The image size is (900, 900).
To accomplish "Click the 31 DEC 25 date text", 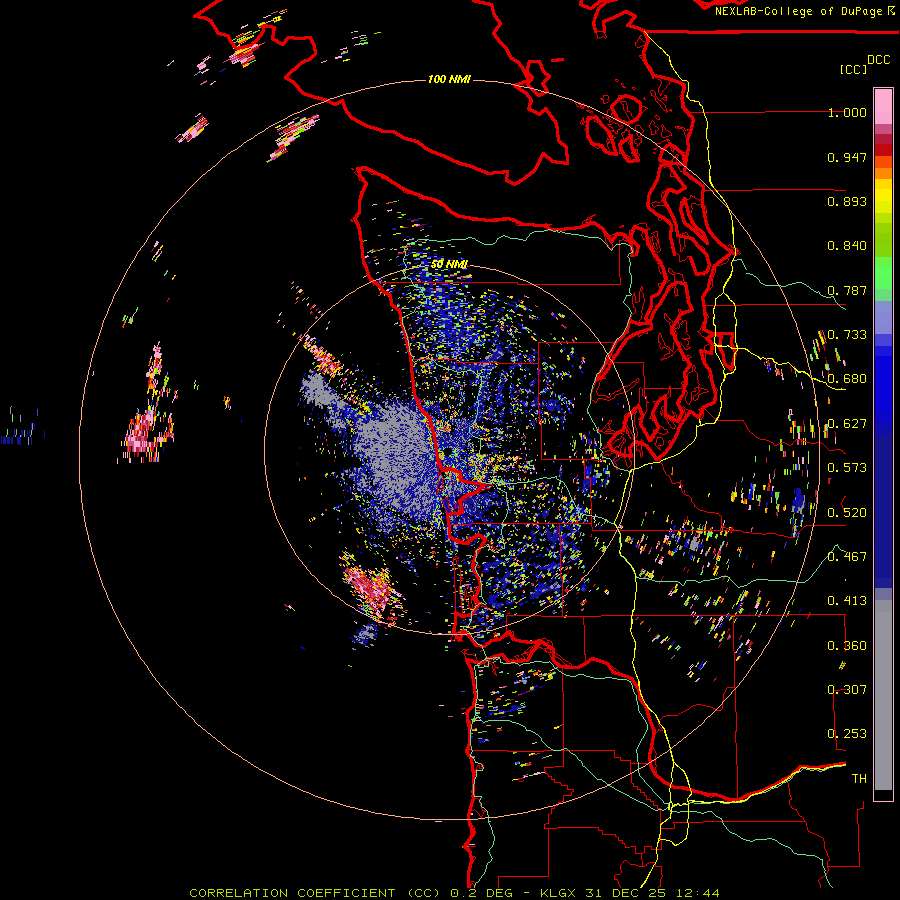I will pyautogui.click(x=628, y=893).
